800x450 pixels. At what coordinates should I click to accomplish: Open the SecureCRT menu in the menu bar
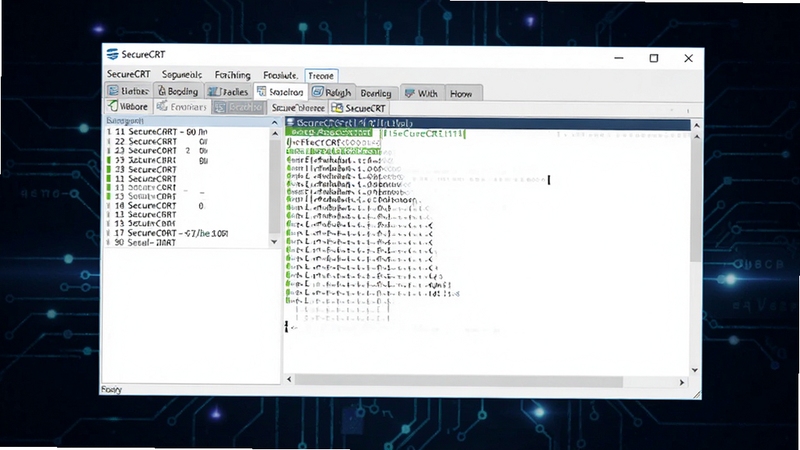(129, 74)
